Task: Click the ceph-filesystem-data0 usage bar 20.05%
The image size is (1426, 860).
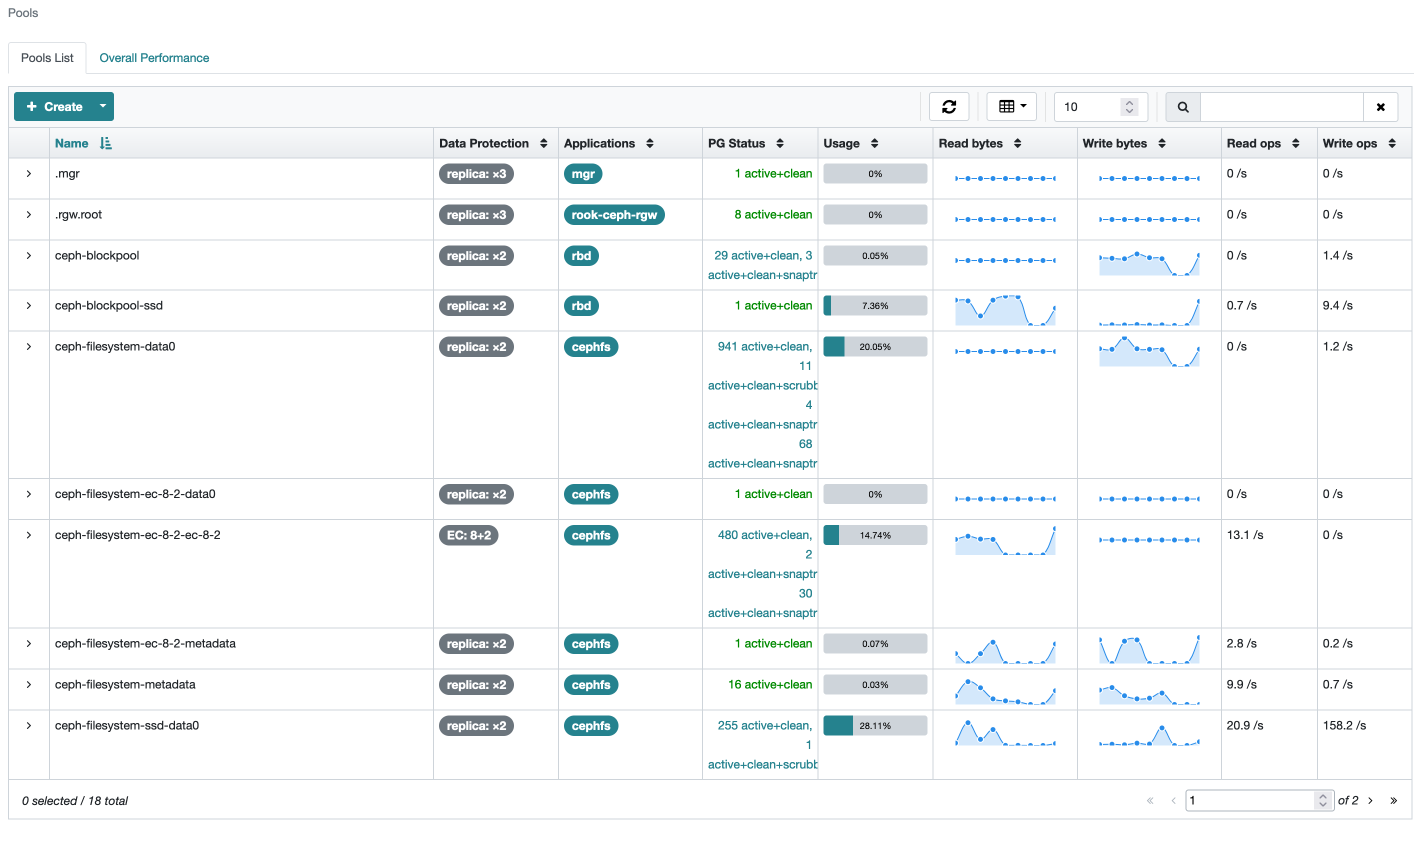Action: (x=875, y=347)
